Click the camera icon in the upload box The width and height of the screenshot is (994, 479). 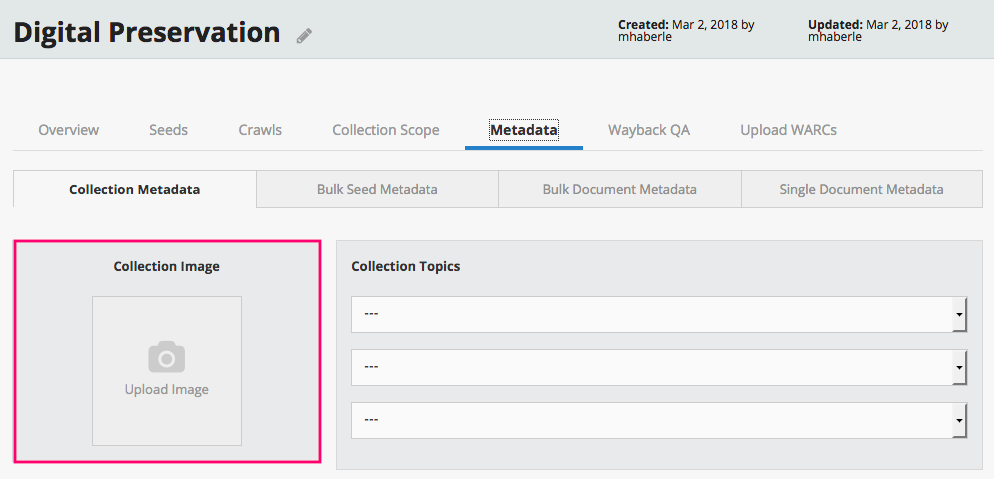point(167,357)
